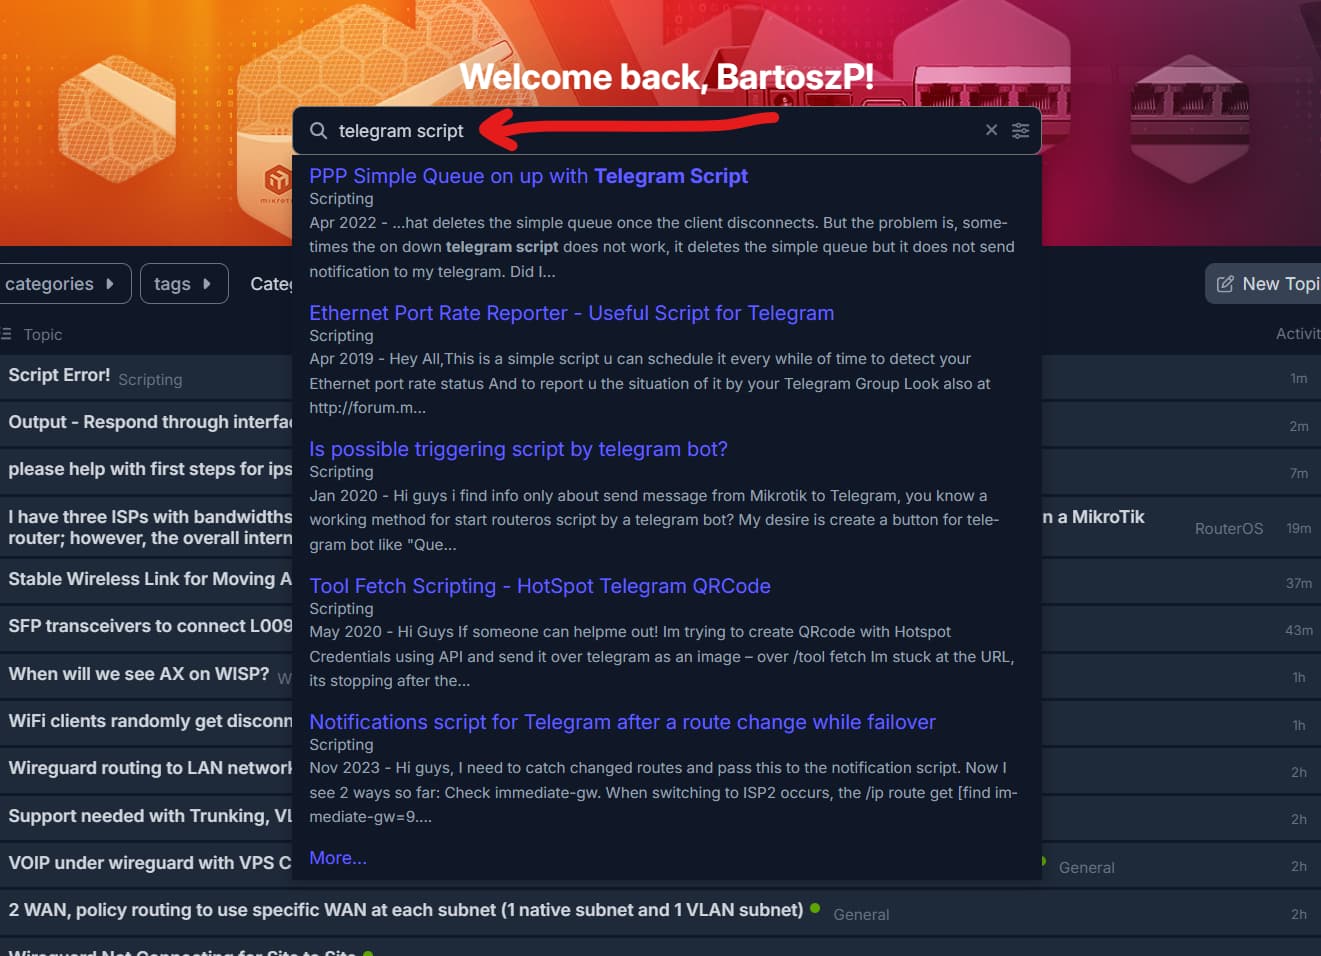Open result 'Notifications script for Telegram after a route change'

click(622, 722)
